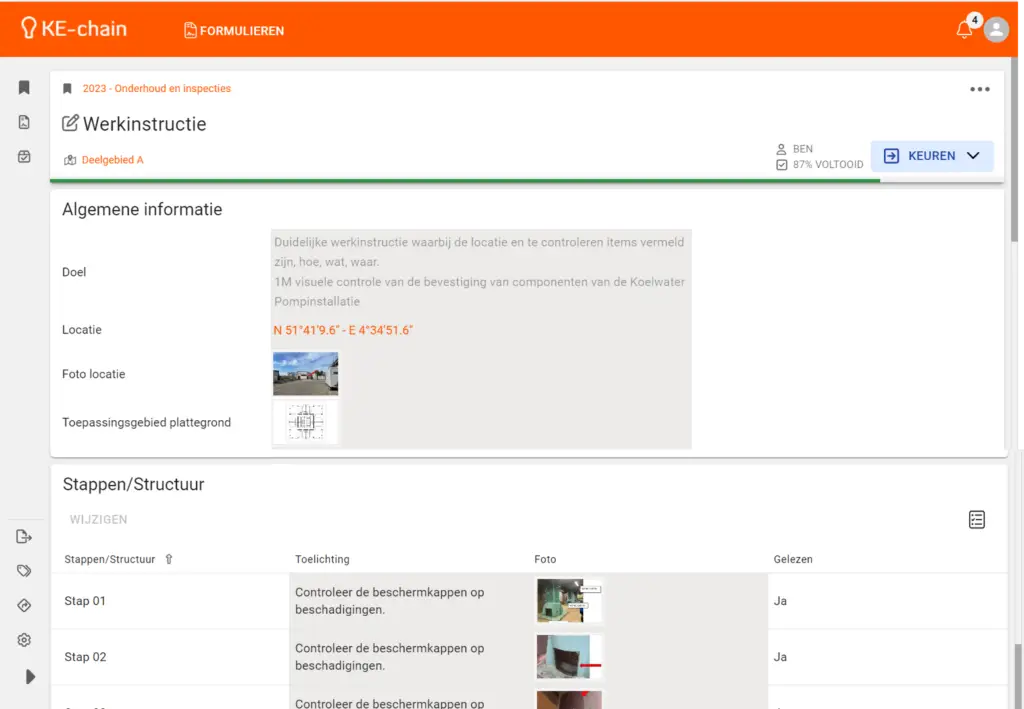Image resolution: width=1024 pixels, height=709 pixels.
Task: Open the forms document icon in sidebar
Action: (x=24, y=122)
